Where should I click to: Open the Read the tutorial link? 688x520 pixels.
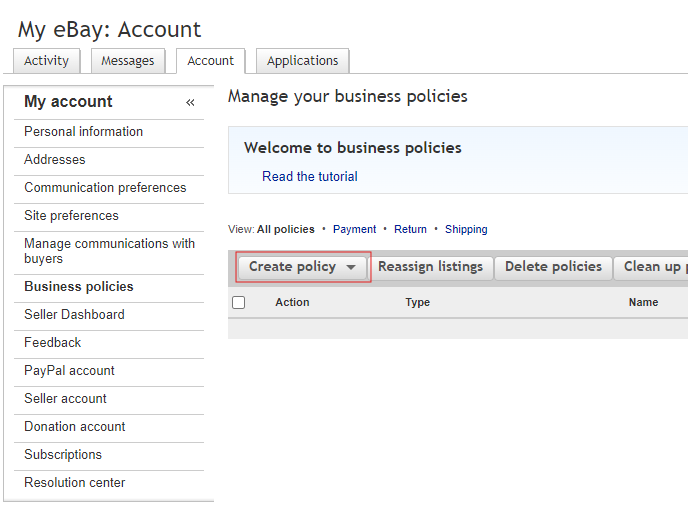tap(310, 176)
